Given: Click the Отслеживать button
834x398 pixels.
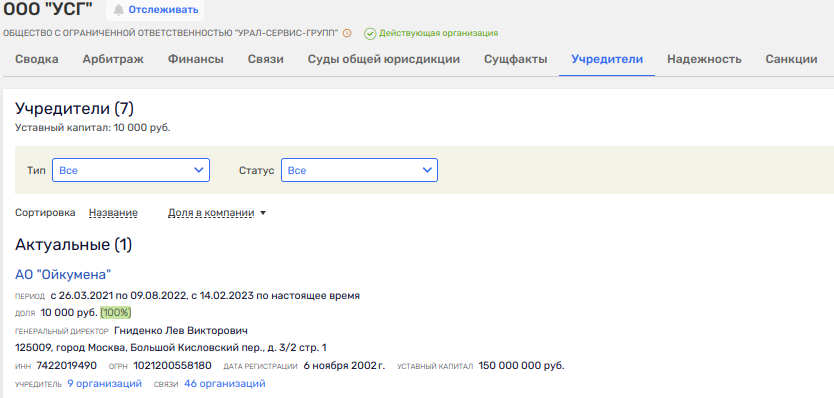Looking at the screenshot, I should (155, 10).
